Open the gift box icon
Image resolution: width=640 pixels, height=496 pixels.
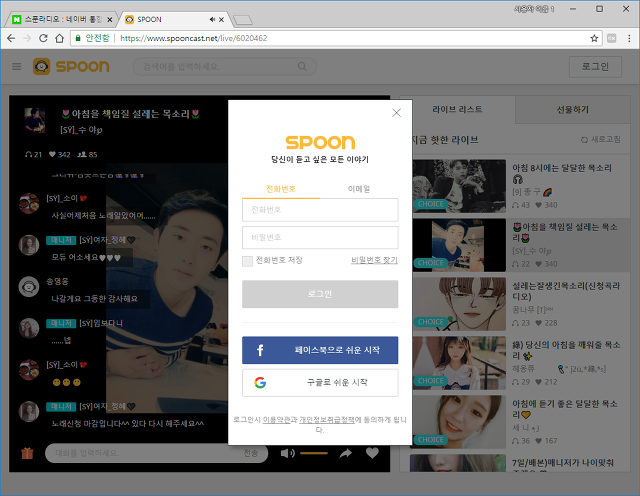[27, 453]
